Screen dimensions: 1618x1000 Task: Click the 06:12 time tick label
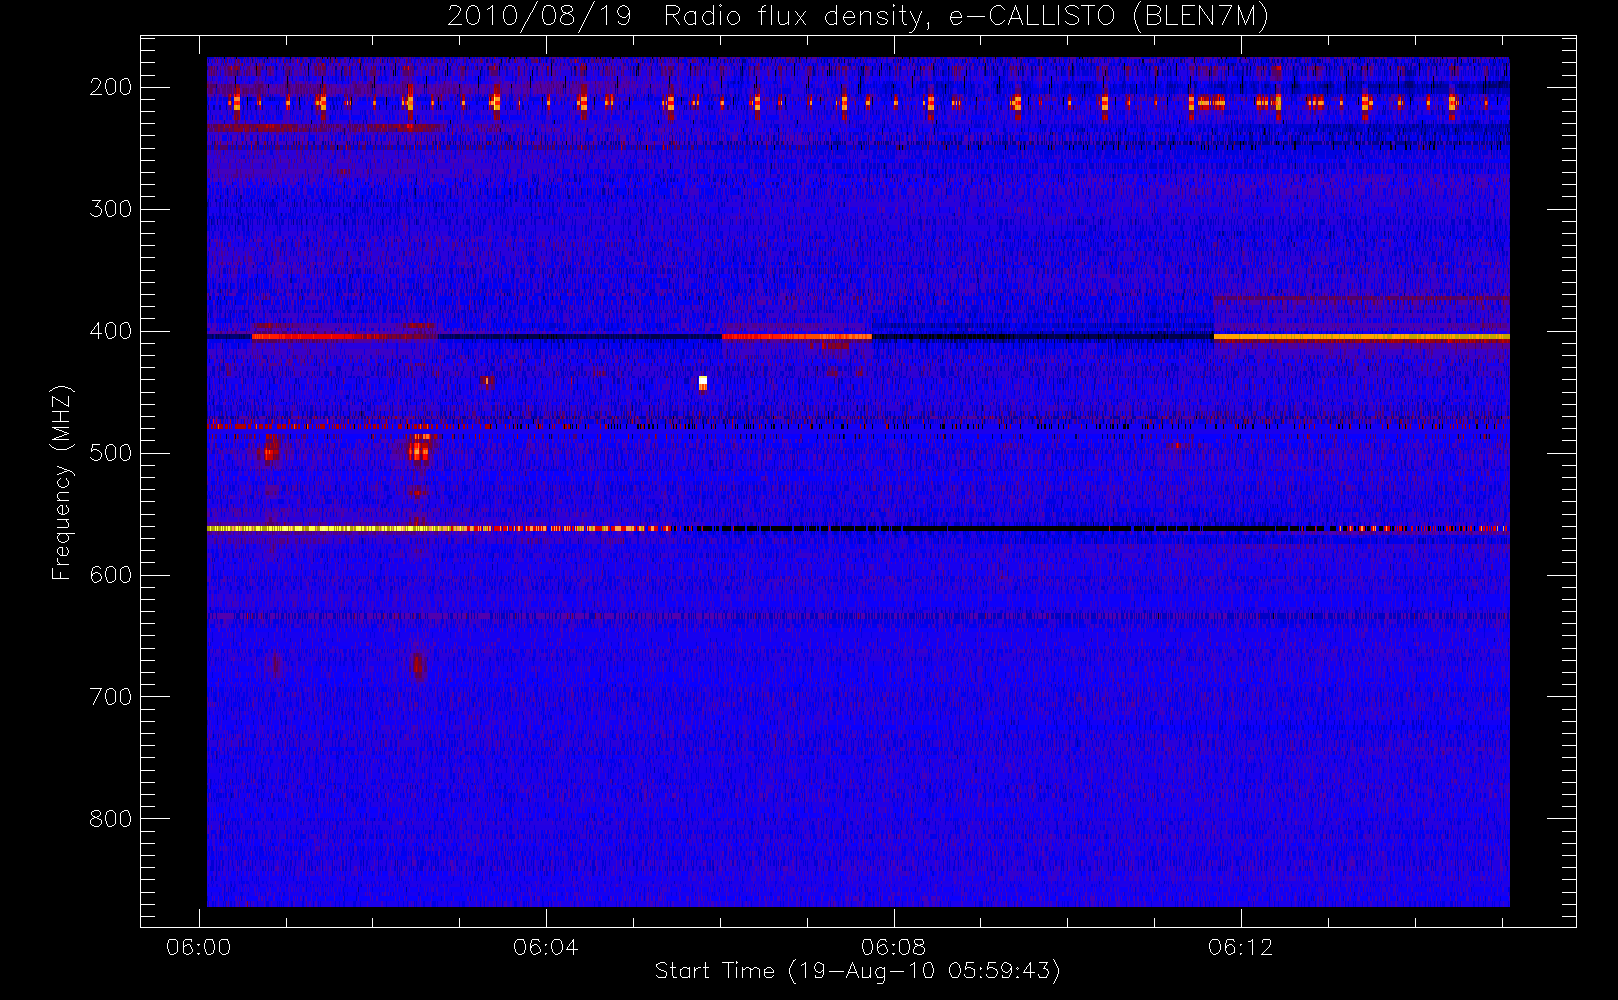pos(1240,947)
